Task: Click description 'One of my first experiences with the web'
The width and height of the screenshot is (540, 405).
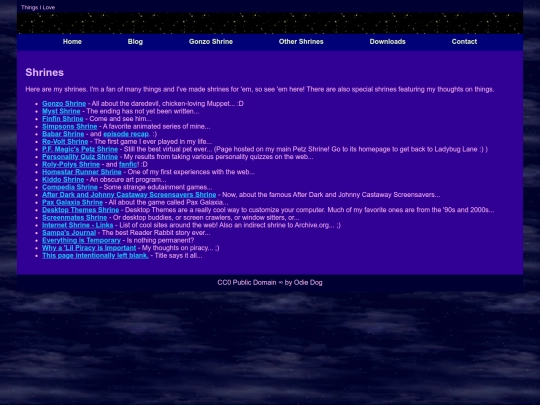Action: (x=191, y=172)
